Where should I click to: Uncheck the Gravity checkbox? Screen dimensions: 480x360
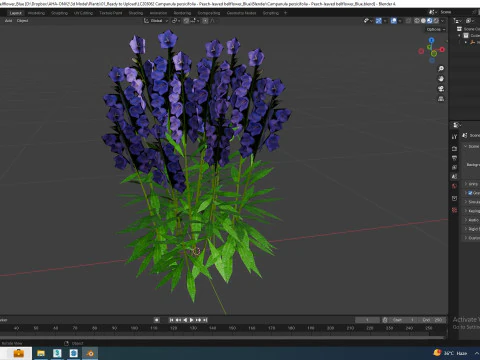pos(470,193)
